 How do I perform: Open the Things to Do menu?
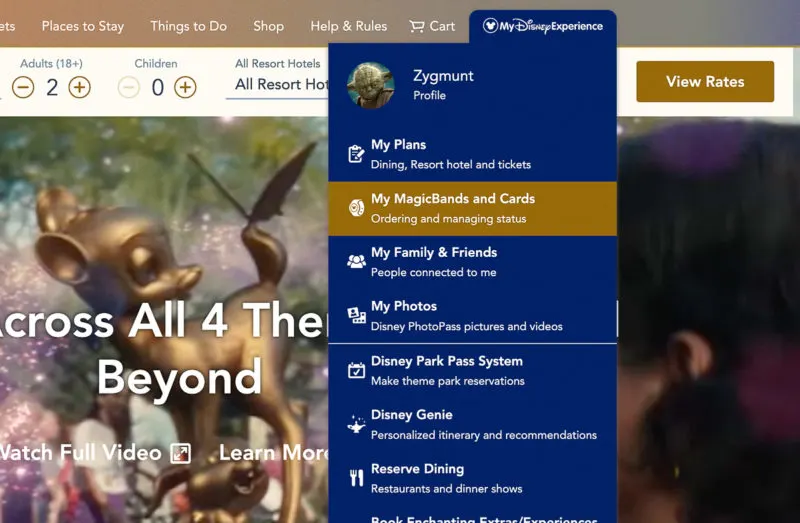click(189, 26)
